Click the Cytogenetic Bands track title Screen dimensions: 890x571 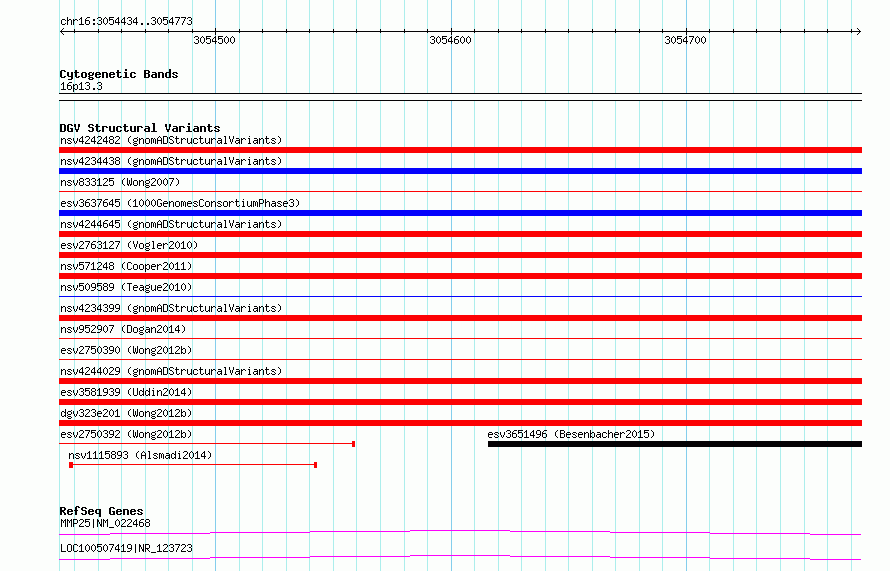coord(119,74)
